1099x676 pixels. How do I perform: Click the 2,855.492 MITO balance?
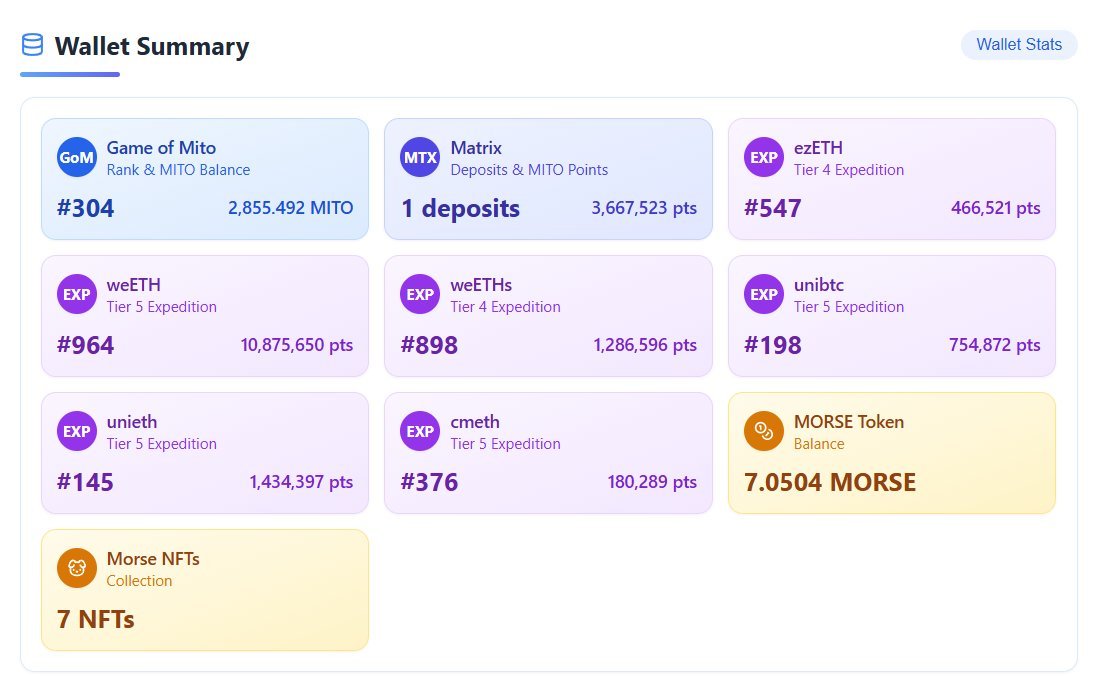[x=290, y=208]
